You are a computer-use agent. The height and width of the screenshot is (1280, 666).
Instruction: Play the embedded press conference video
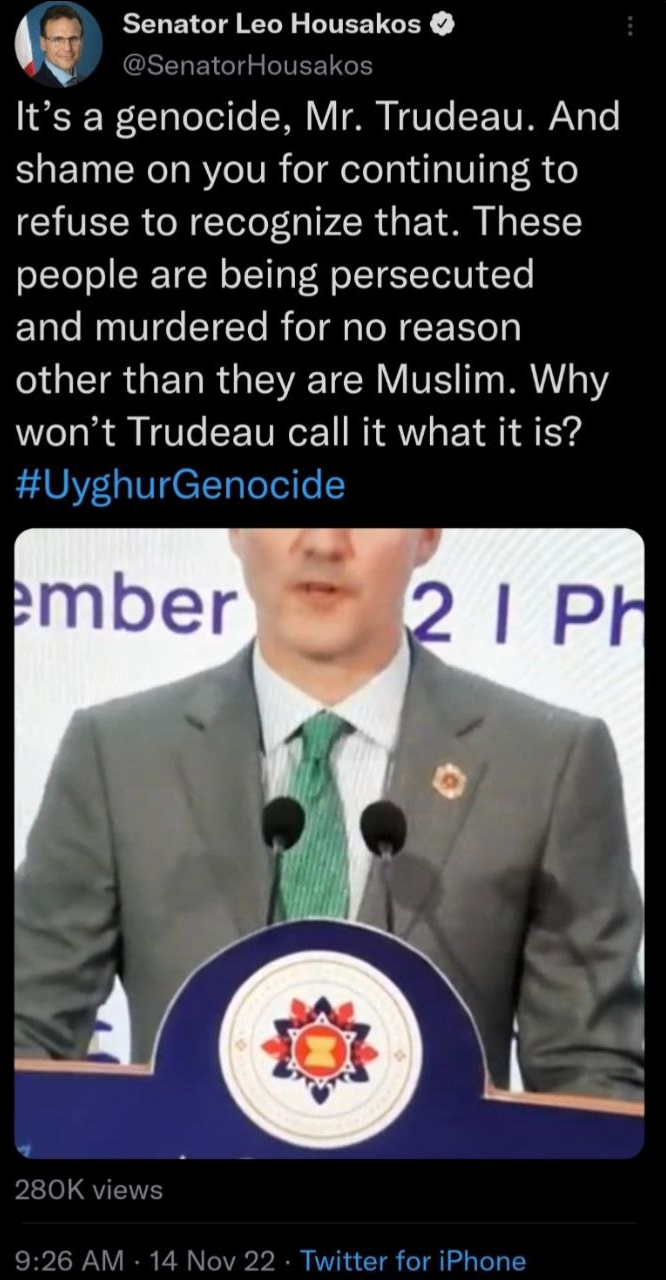tap(329, 843)
